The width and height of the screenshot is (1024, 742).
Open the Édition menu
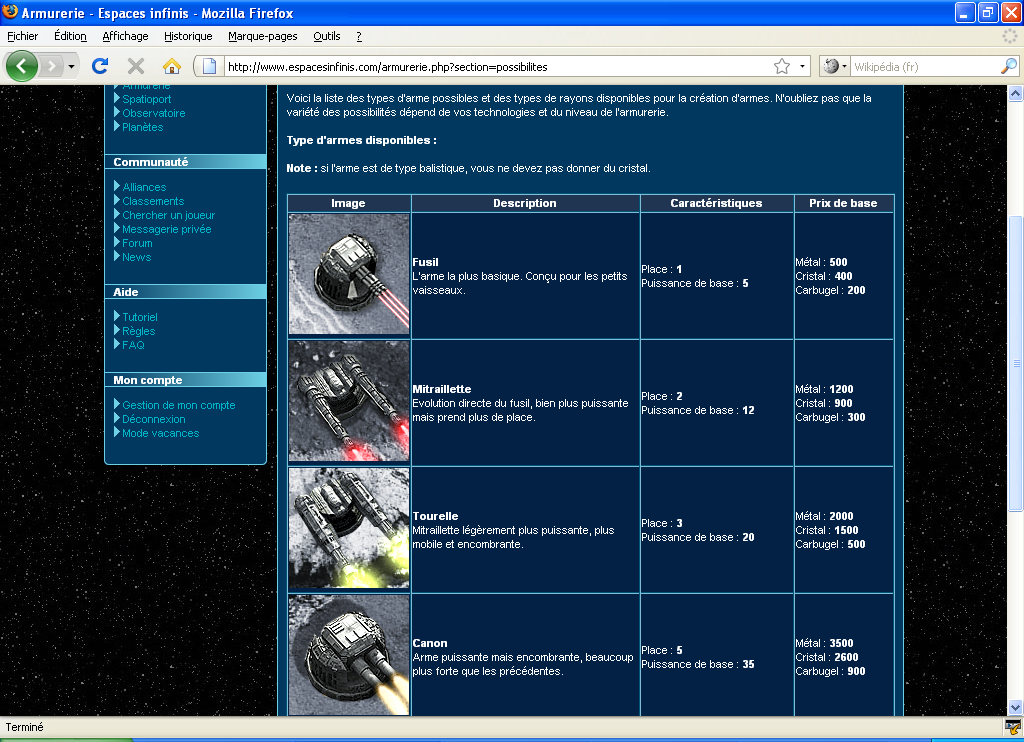[x=71, y=36]
